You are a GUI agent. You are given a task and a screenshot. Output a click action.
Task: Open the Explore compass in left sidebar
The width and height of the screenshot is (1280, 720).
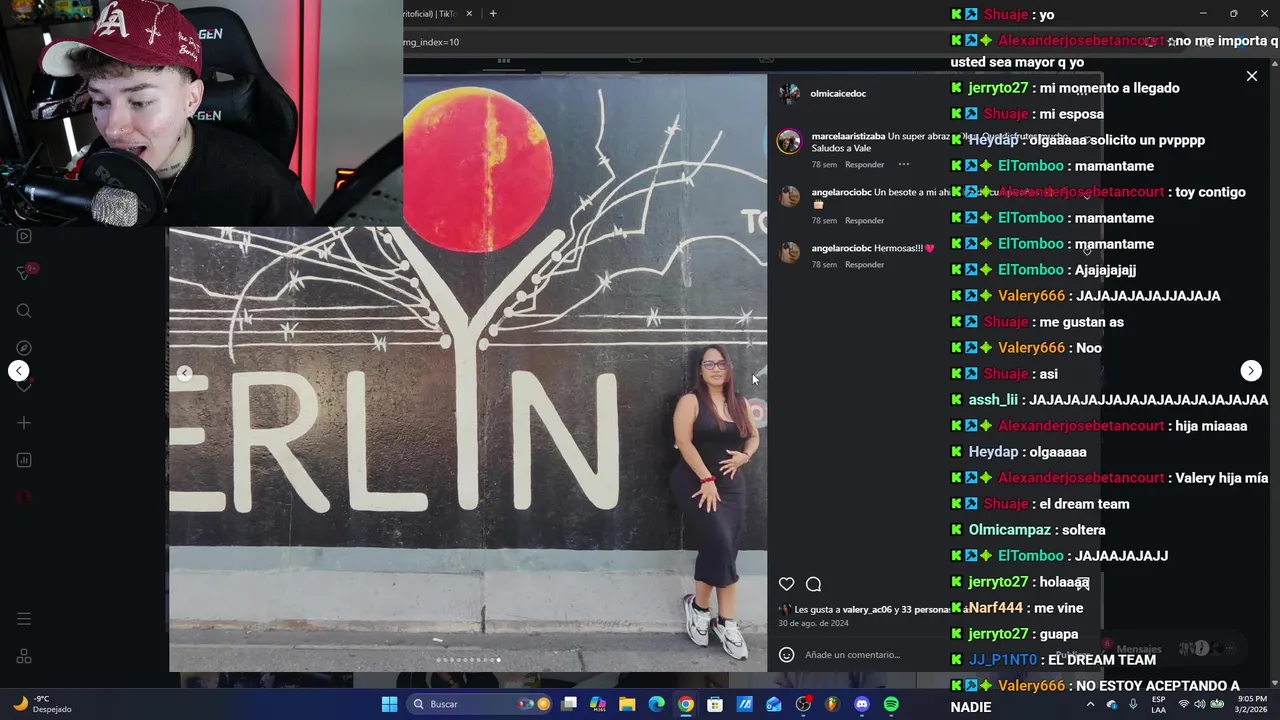tap(24, 348)
